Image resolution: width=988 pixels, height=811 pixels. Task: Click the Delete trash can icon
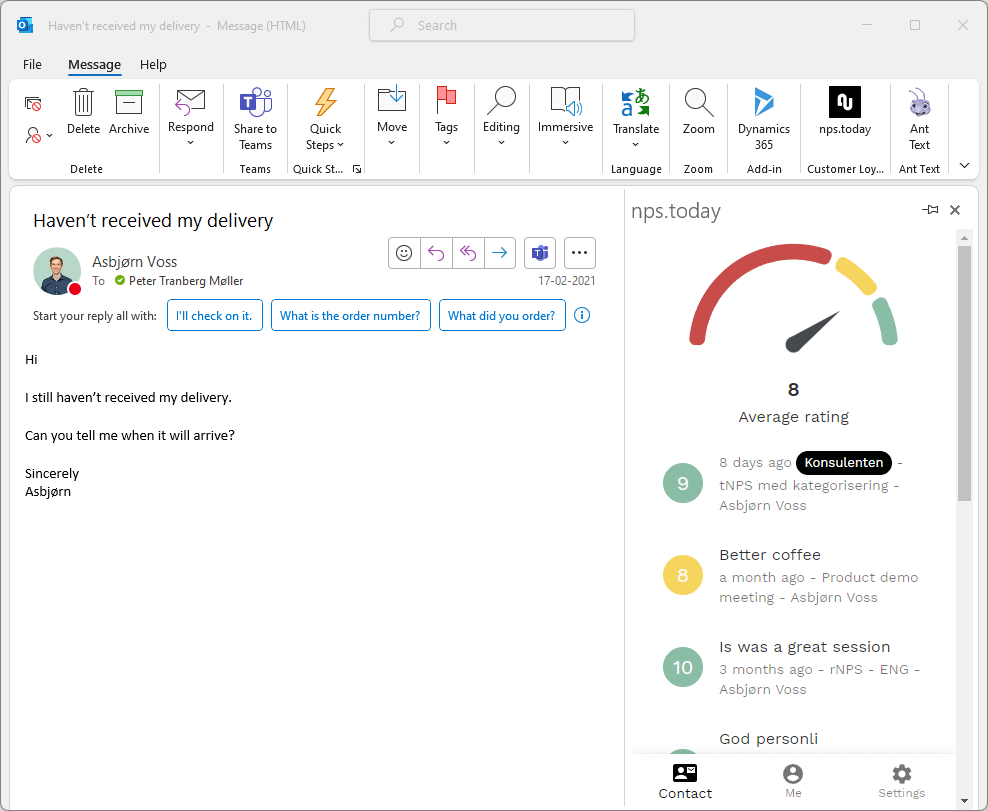(x=84, y=104)
